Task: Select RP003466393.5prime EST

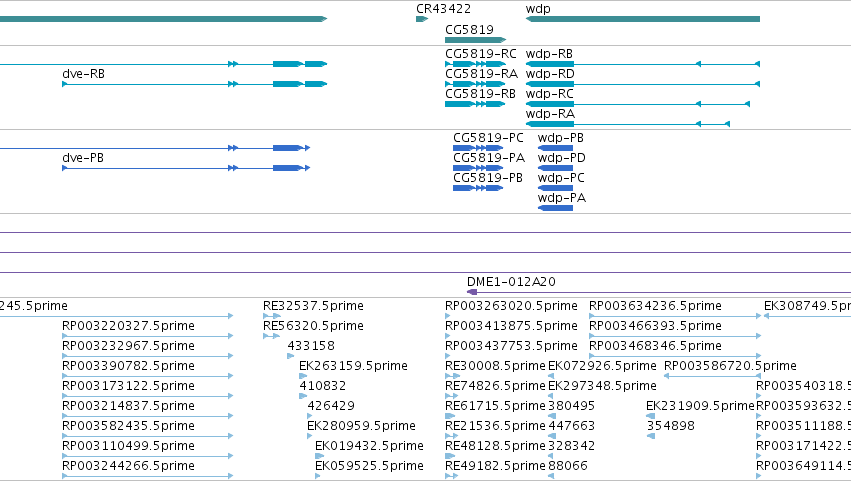Action: point(656,326)
